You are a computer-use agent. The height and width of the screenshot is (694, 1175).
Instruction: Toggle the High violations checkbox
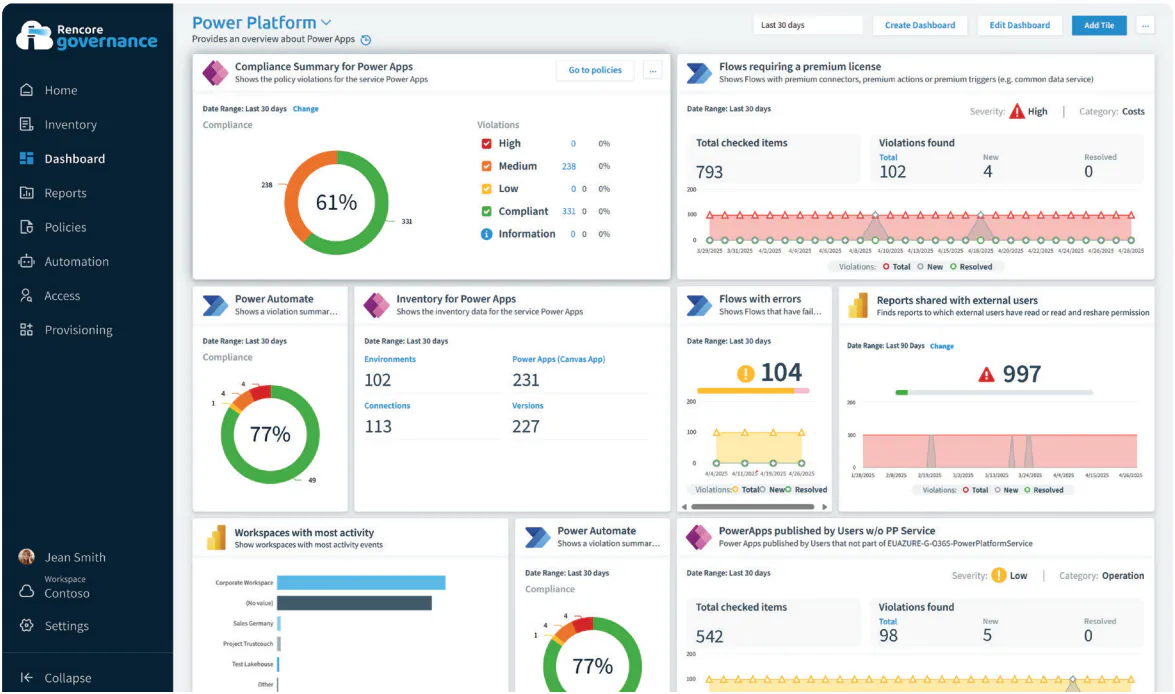486,143
